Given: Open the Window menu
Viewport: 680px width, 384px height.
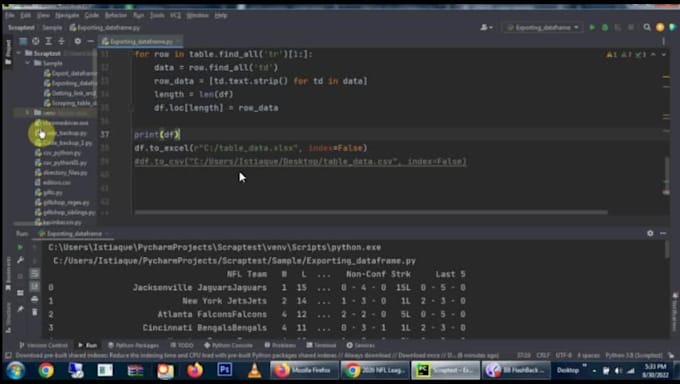Looking at the screenshot, I should [x=197, y=15].
